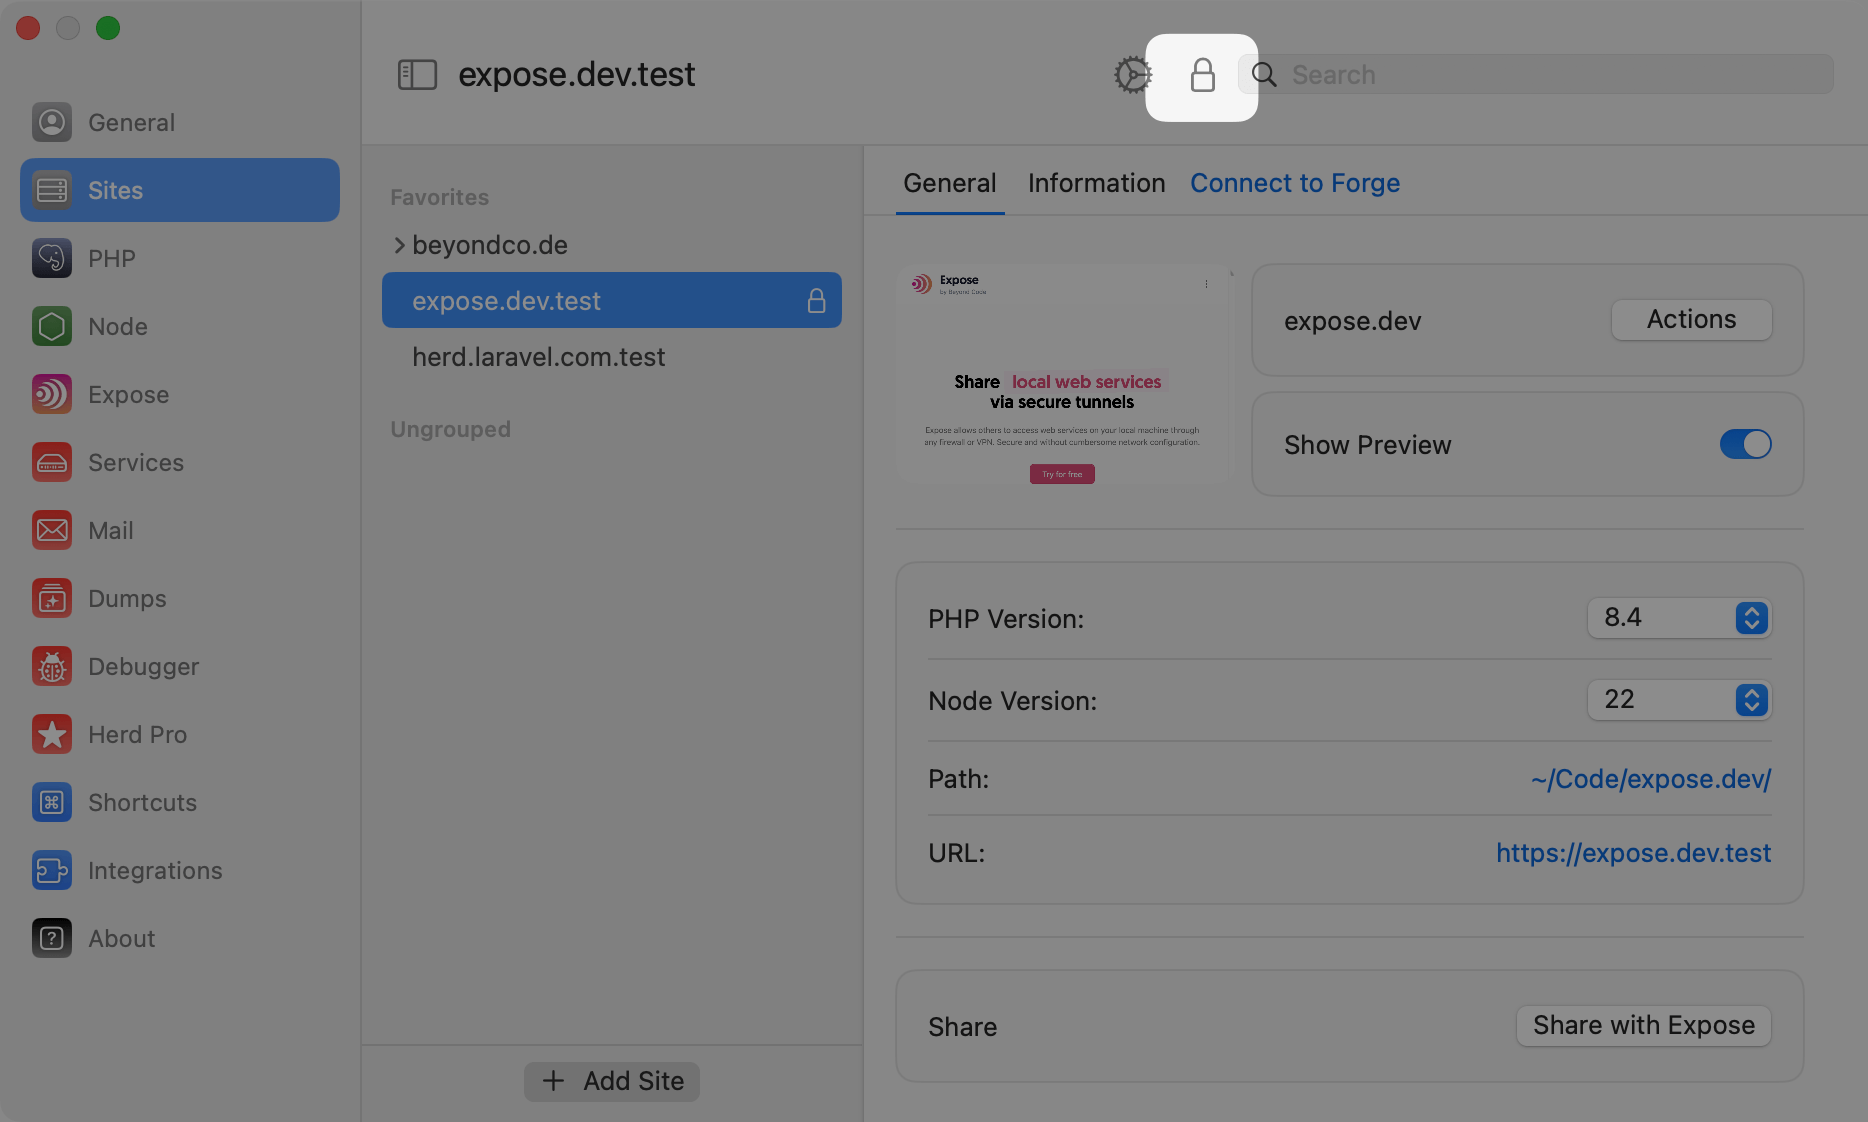1868x1122 pixels.
Task: Click the Ungrouped group heading
Action: tap(451, 429)
